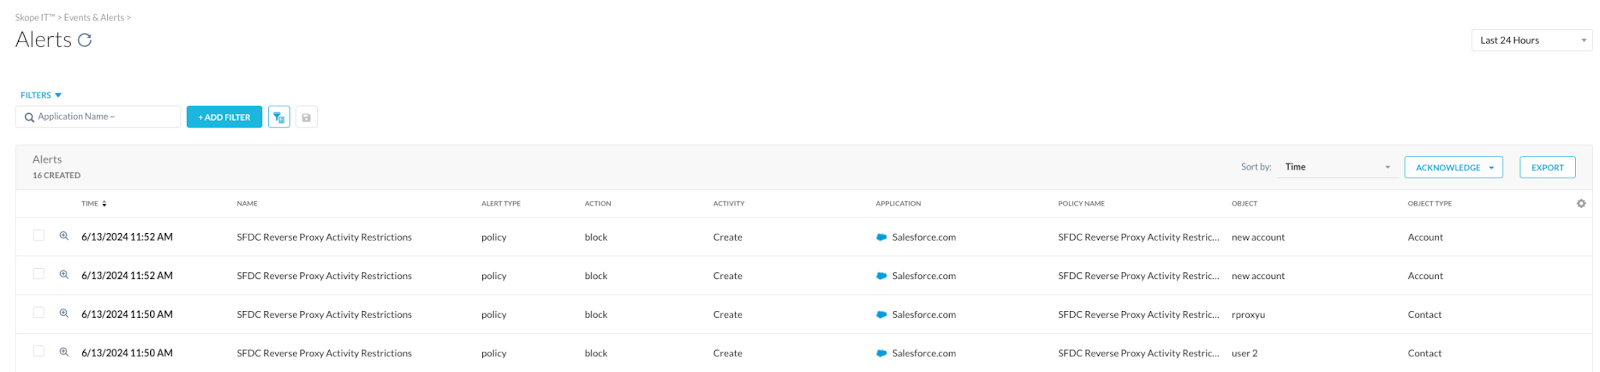Select the checkbox for the user 2 alert

[x=39, y=351]
